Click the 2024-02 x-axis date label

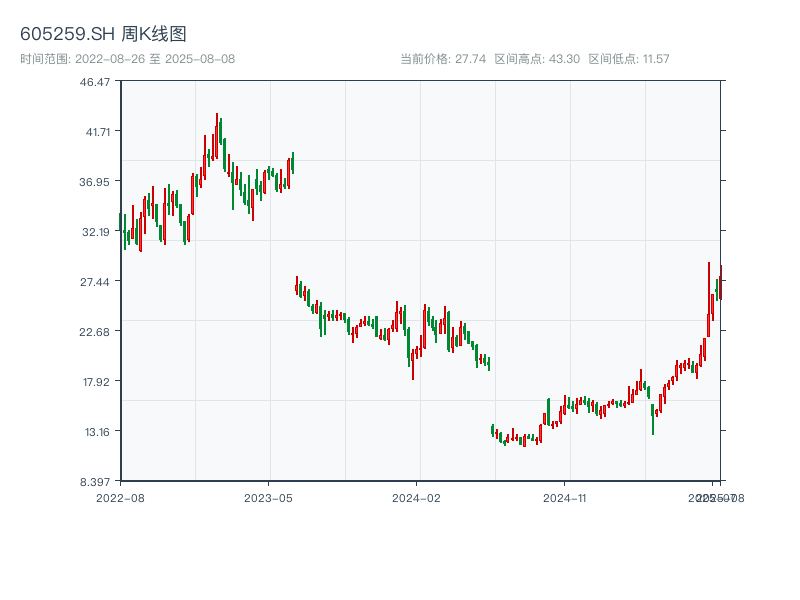click(x=417, y=497)
